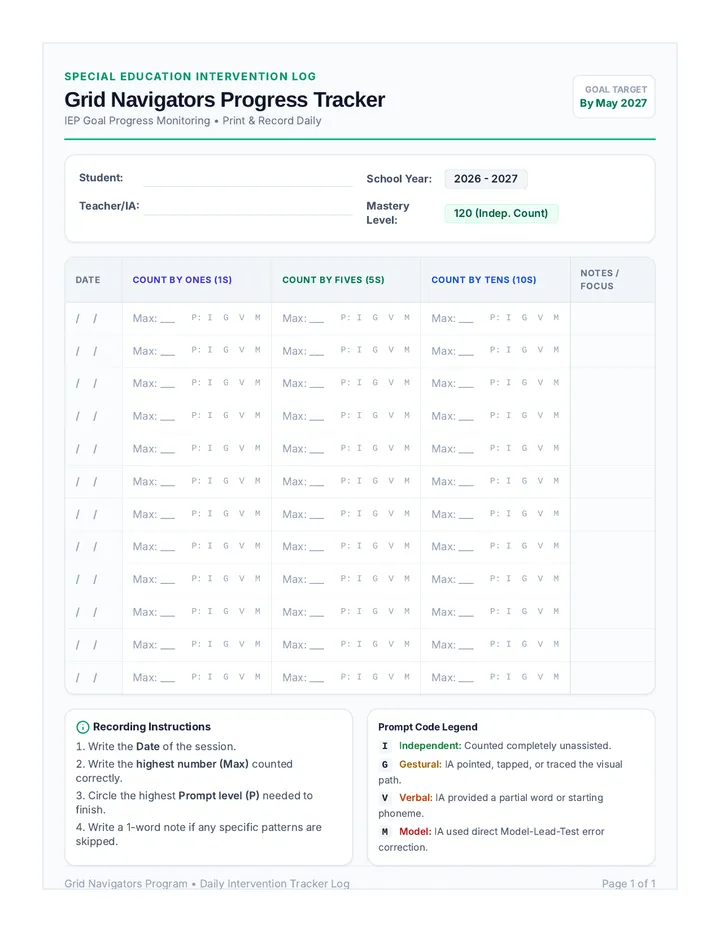This screenshot has width=720, height=932.
Task: Click the '120 (Indep. Count)' mastery badge
Action: click(501, 213)
